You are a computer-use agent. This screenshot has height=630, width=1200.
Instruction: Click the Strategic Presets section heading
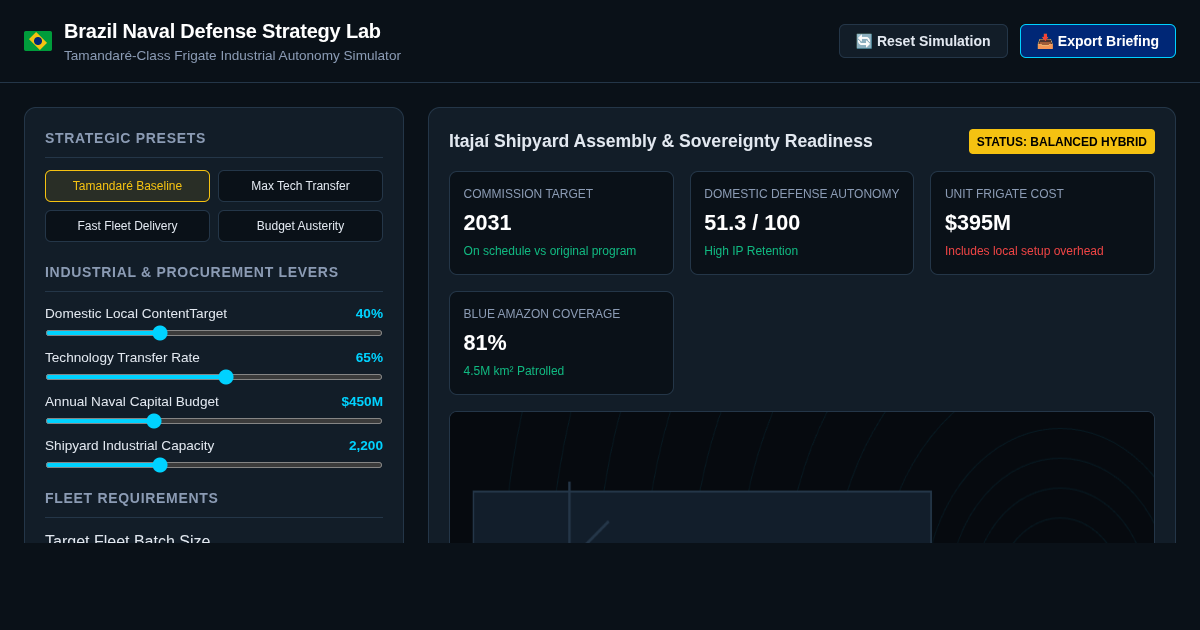tap(125, 138)
